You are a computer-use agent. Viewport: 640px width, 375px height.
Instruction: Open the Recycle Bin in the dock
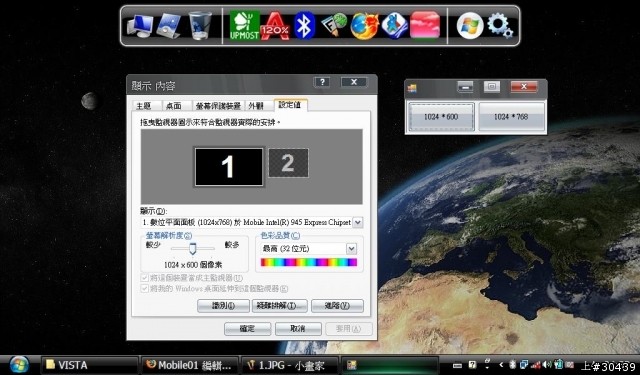[200, 25]
